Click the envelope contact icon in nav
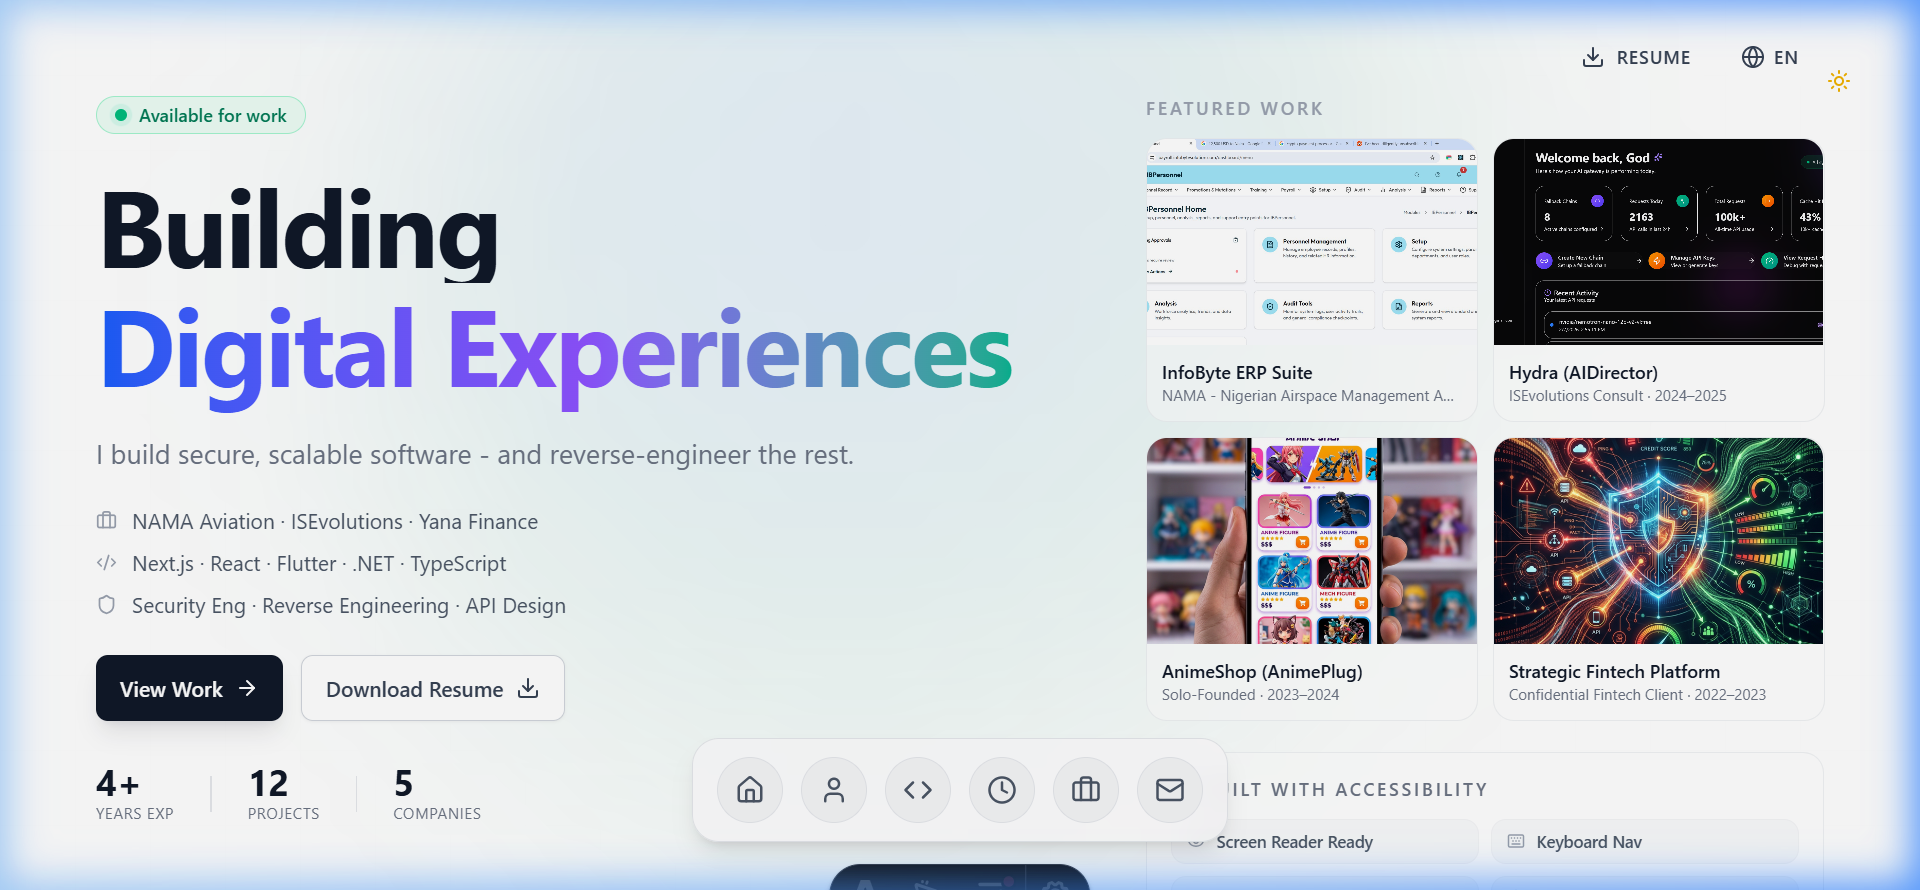 [1170, 790]
